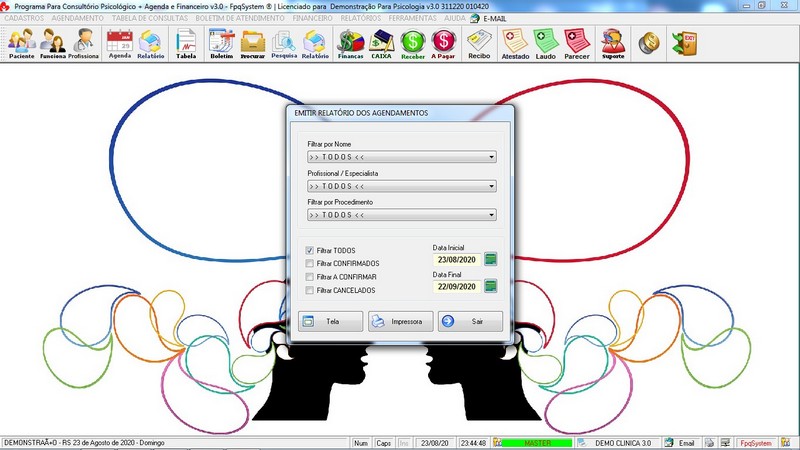
Task: Open calendar picker for Data Final
Action: click(x=490, y=286)
